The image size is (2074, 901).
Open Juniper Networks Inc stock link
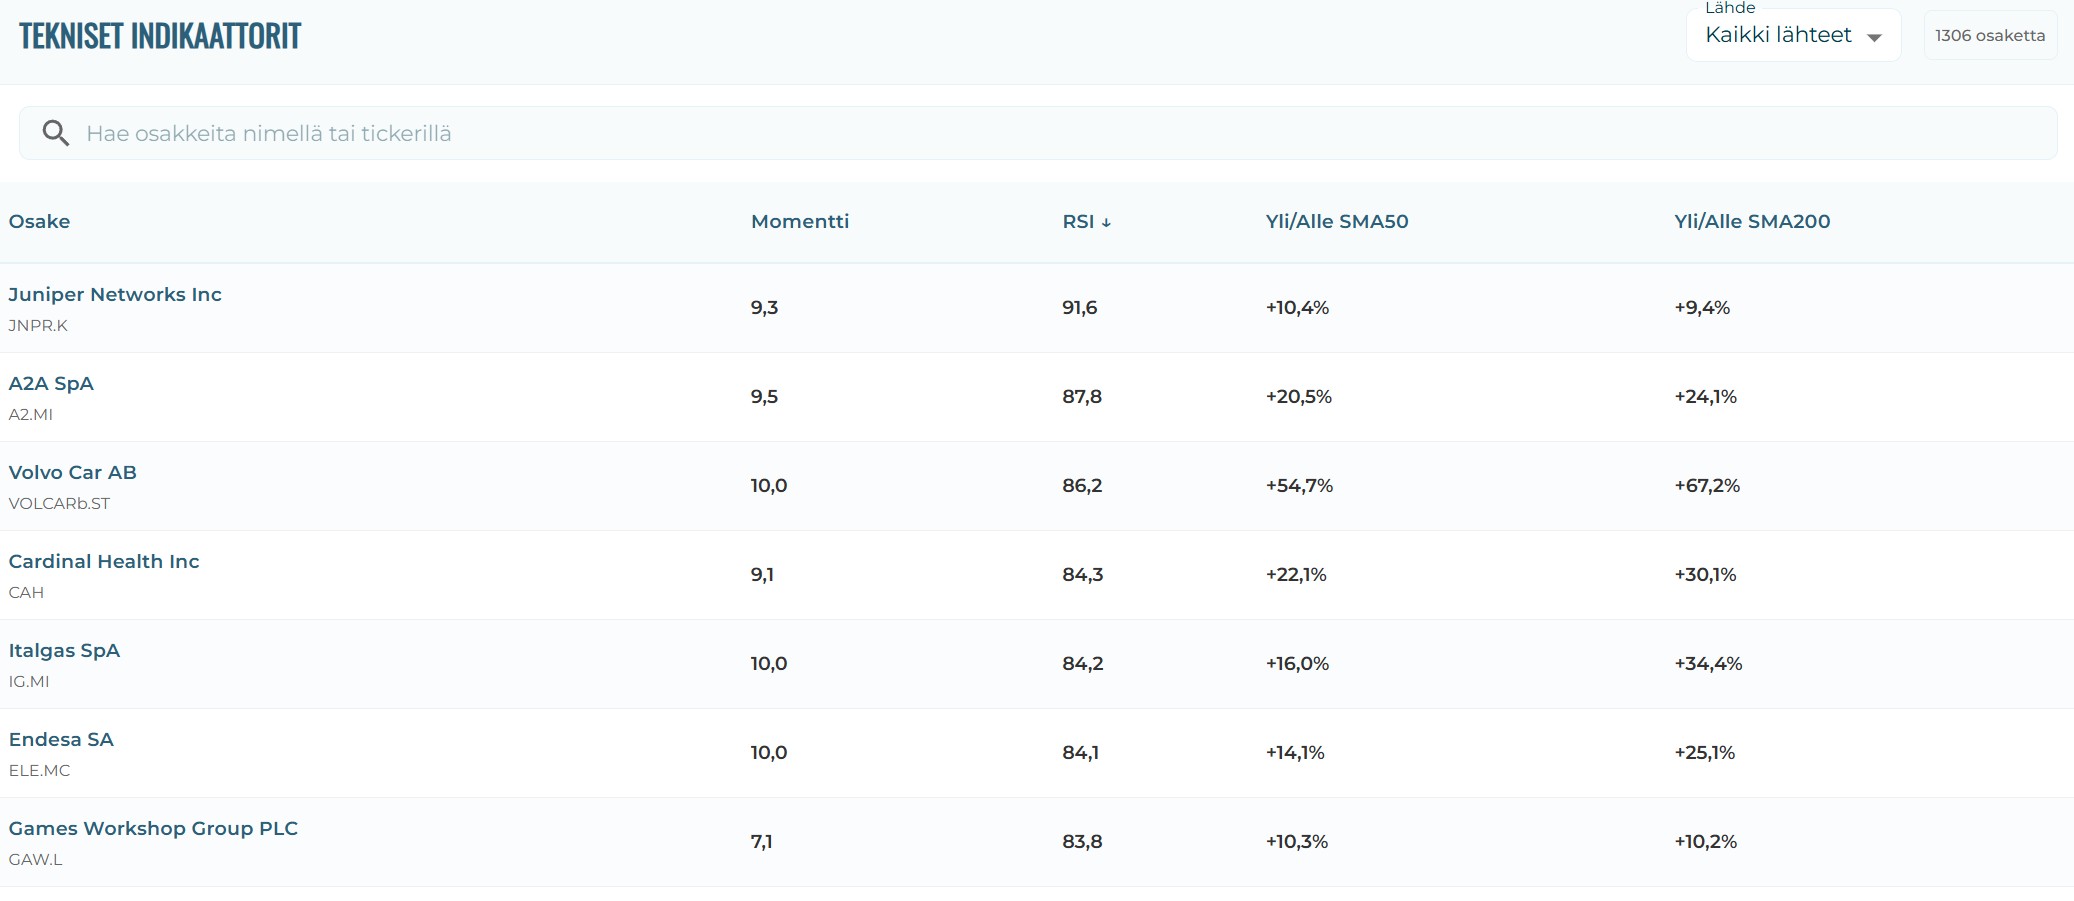pos(115,295)
